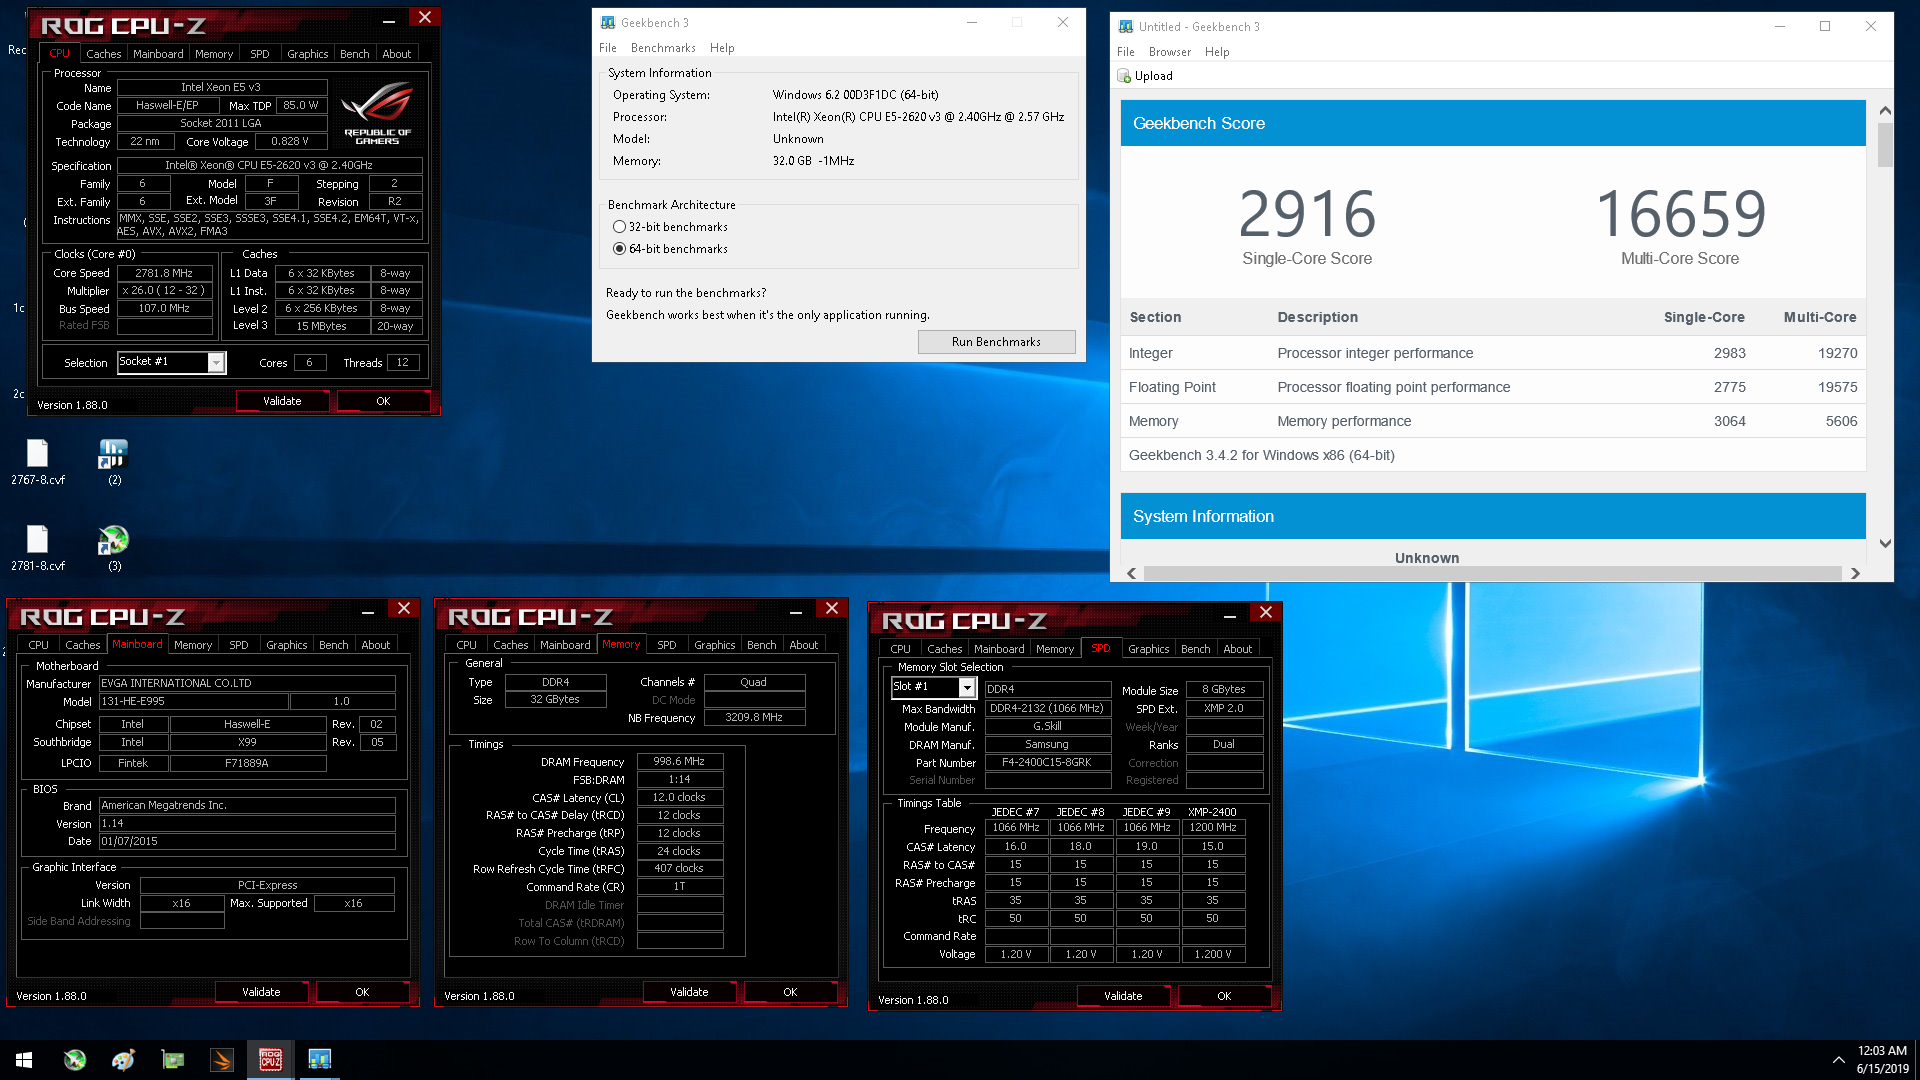Open the Windows Start menu

[24, 1060]
